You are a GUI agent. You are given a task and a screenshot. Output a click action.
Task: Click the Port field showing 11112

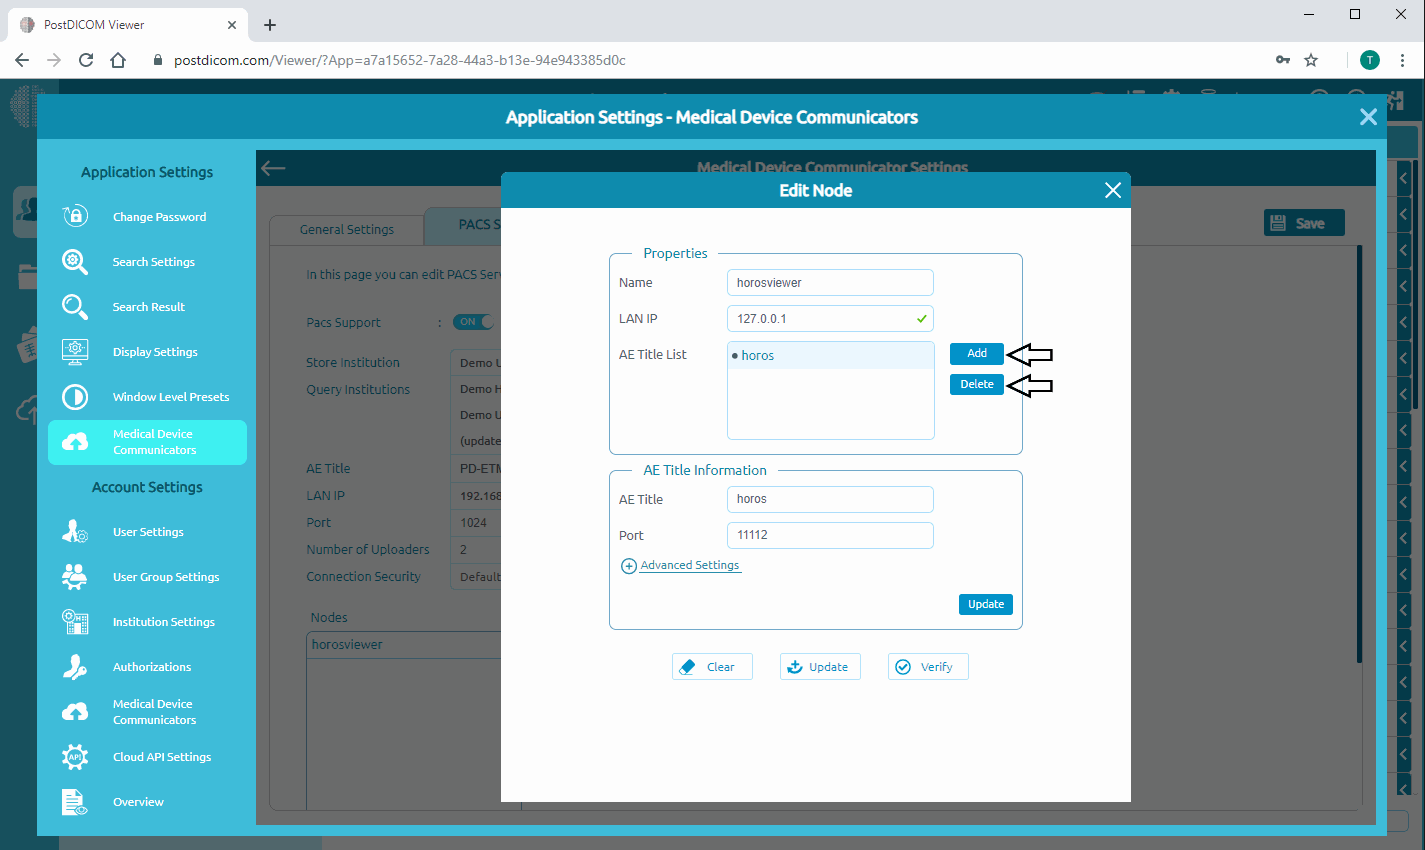click(830, 535)
